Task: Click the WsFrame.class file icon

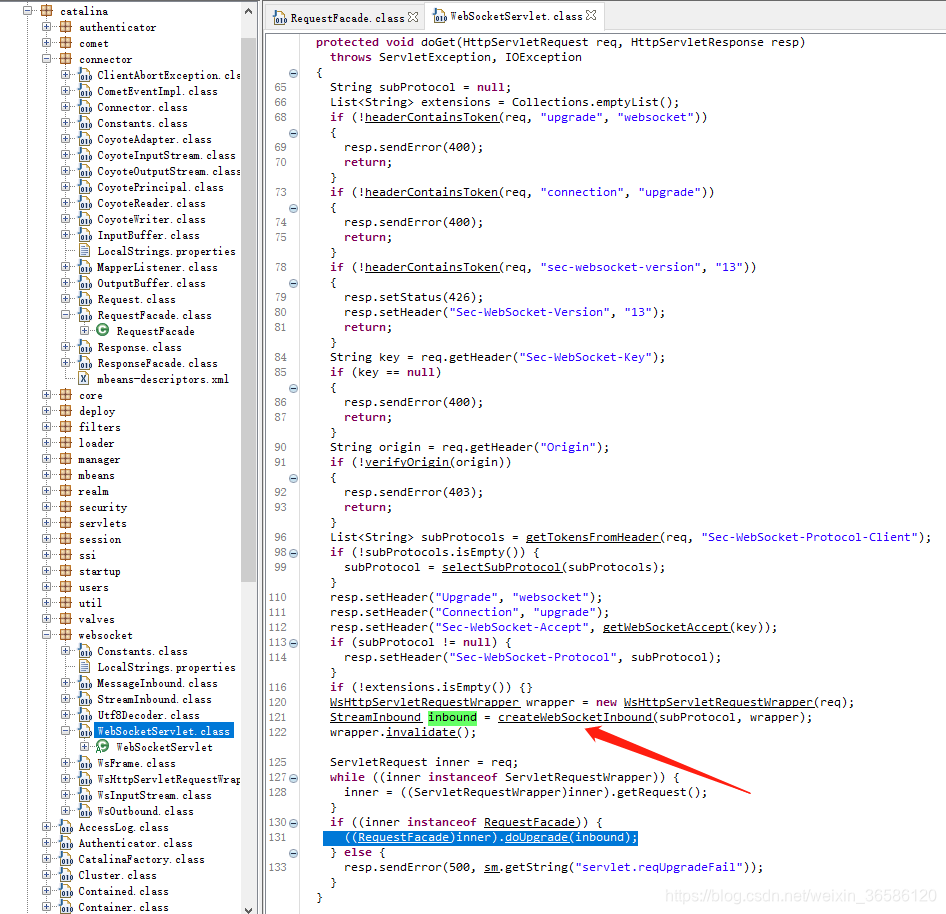Action: [85, 763]
